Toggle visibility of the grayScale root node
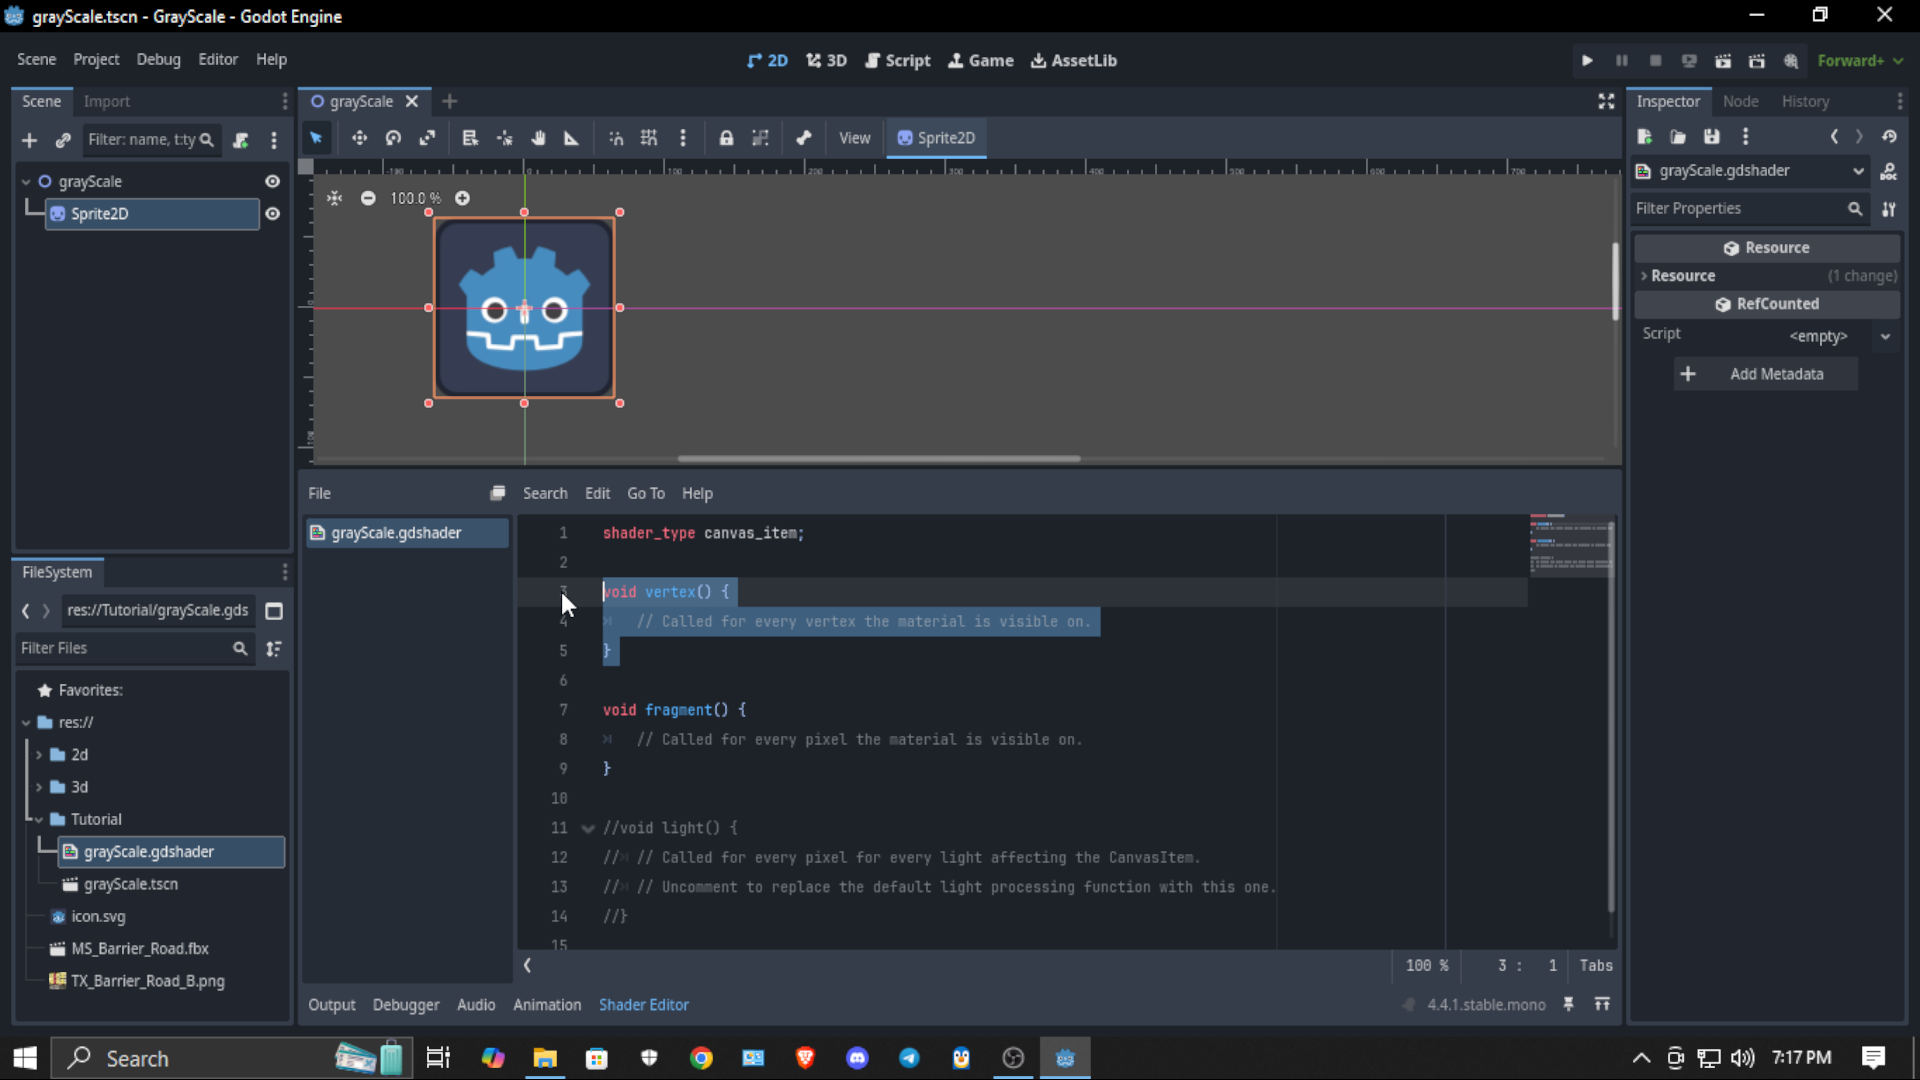1920x1080 pixels. (x=272, y=181)
